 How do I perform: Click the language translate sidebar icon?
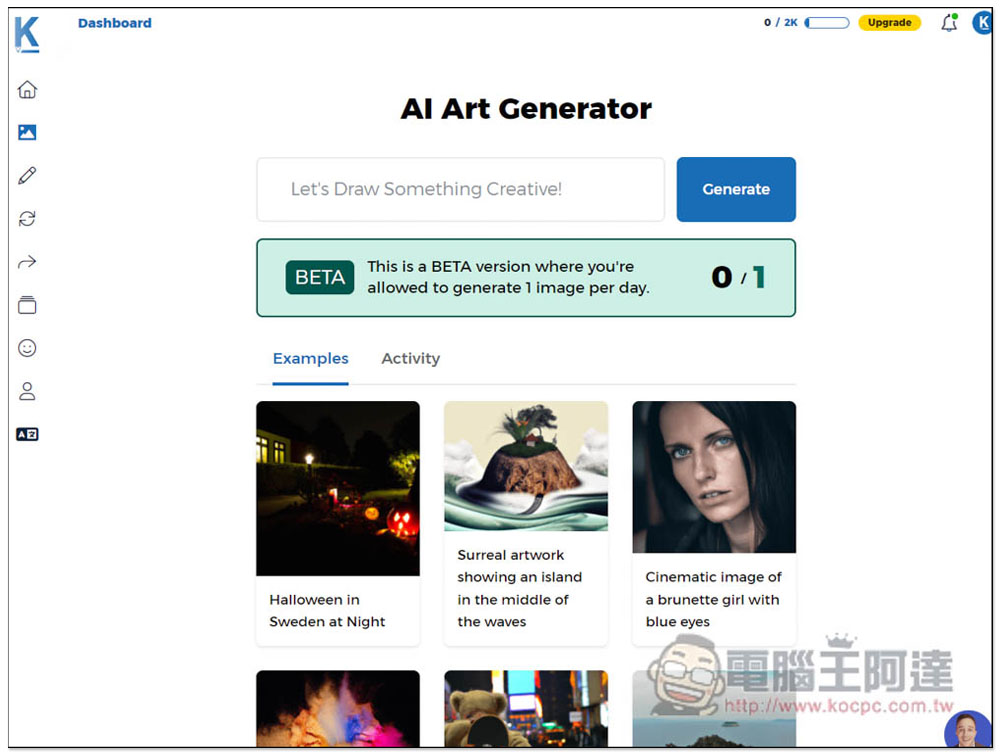27,434
